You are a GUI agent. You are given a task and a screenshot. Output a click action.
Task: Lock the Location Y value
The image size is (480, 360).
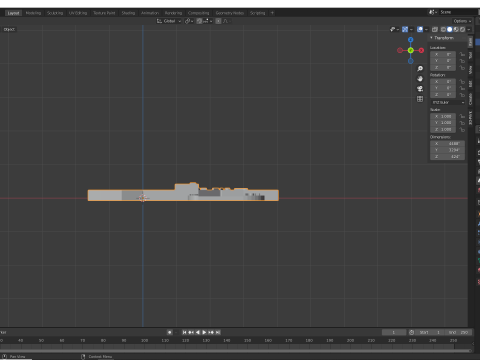pyautogui.click(x=462, y=61)
